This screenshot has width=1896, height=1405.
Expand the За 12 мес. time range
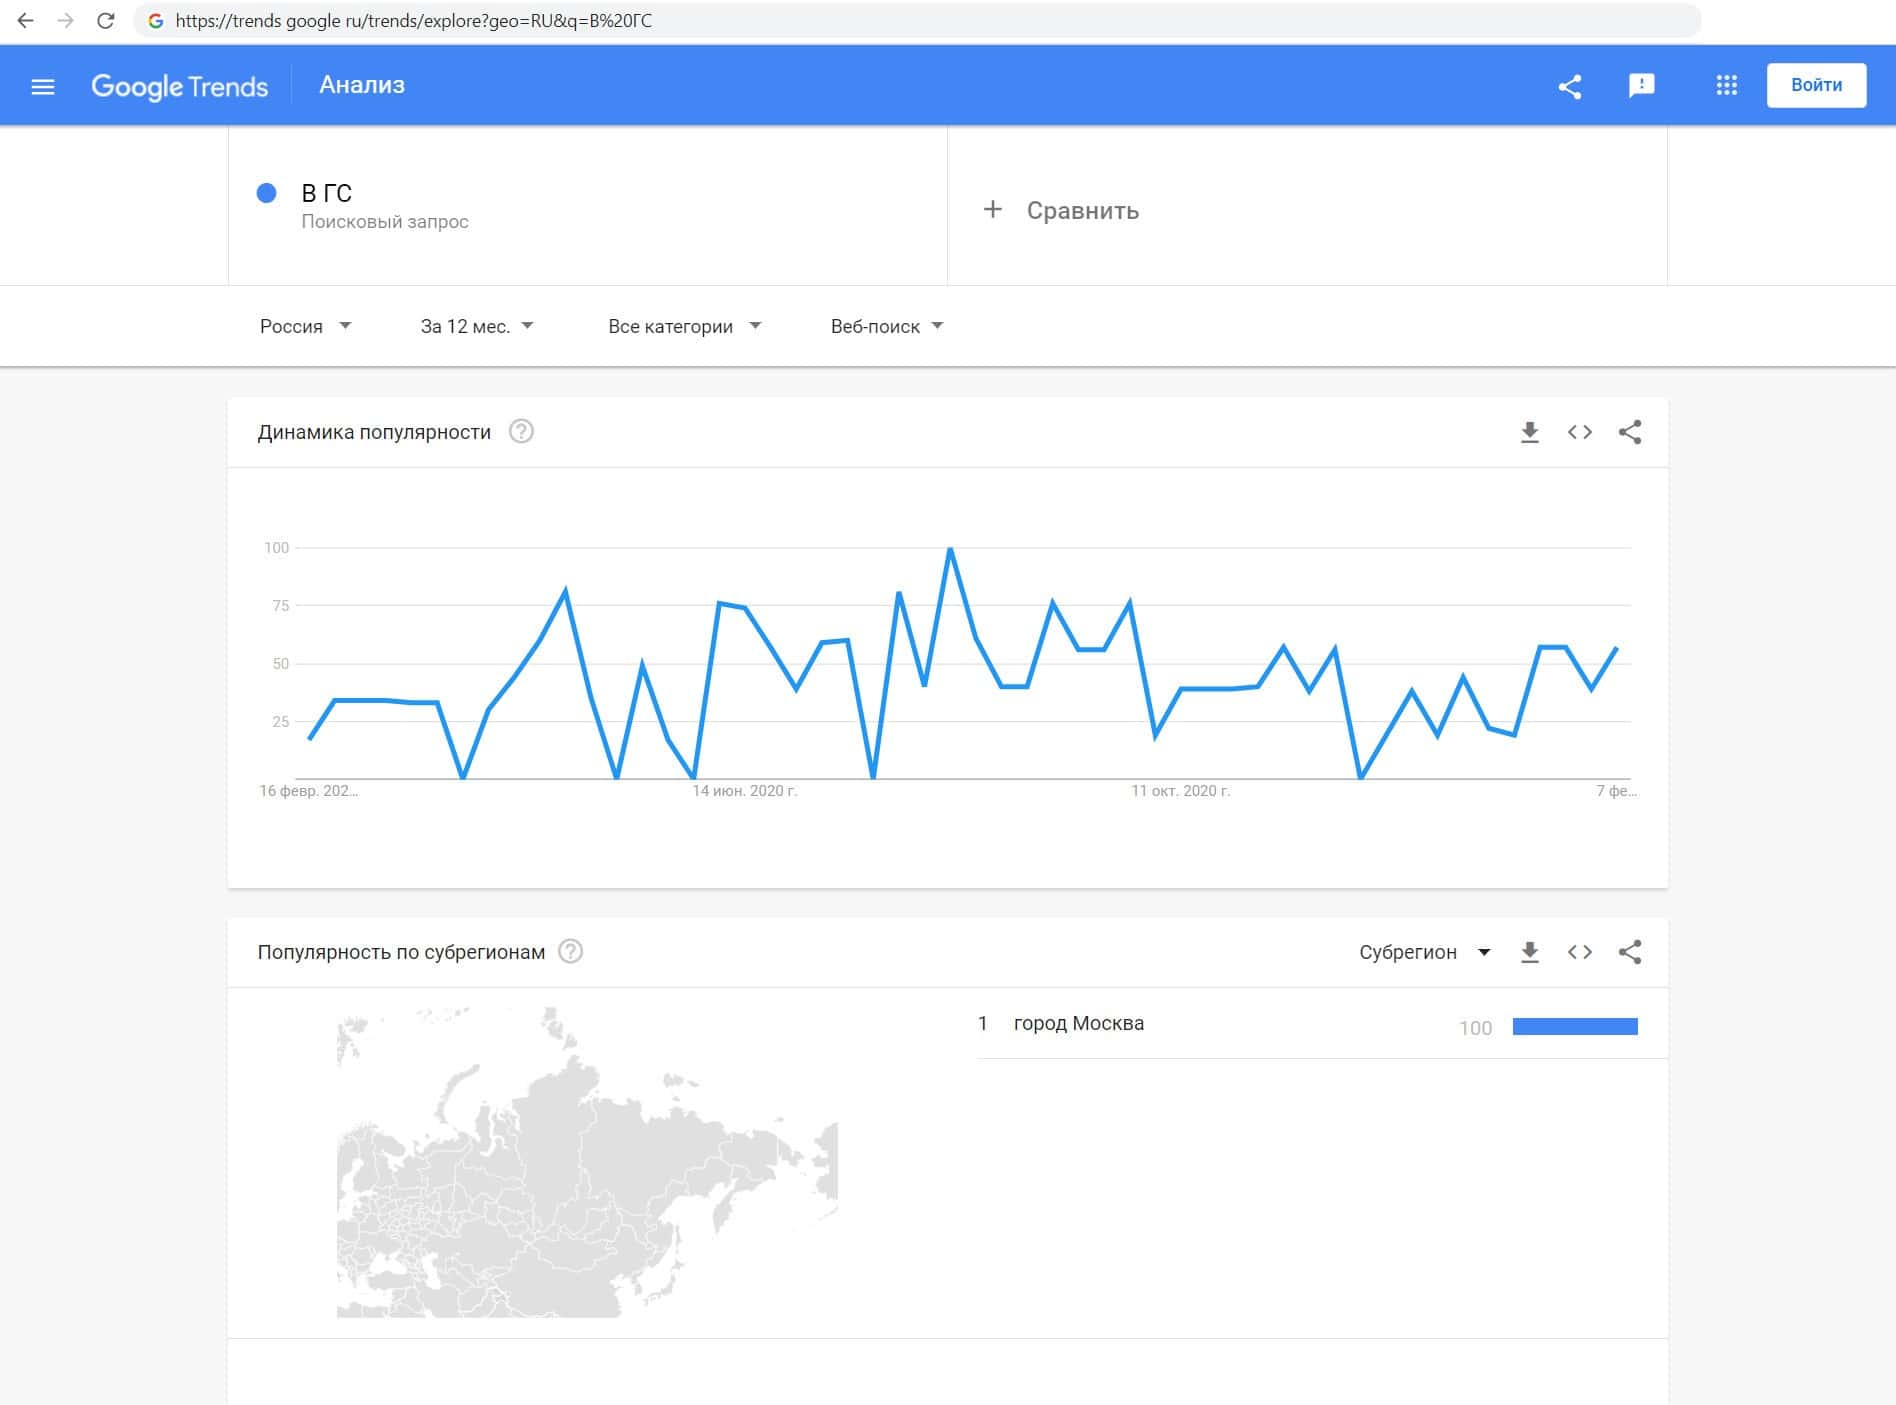tap(477, 326)
